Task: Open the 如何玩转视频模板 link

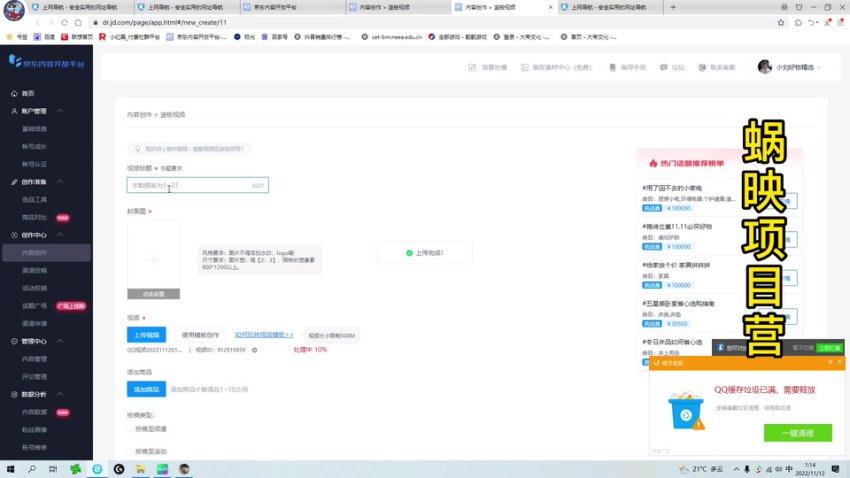Action: 264,335
